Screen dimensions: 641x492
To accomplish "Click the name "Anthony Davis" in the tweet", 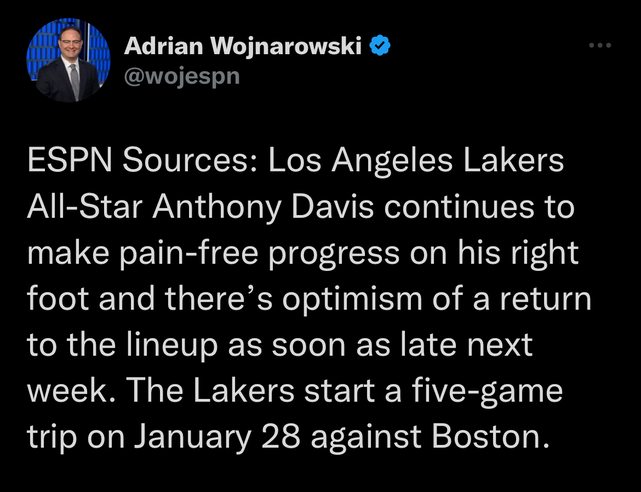I will [x=263, y=208].
